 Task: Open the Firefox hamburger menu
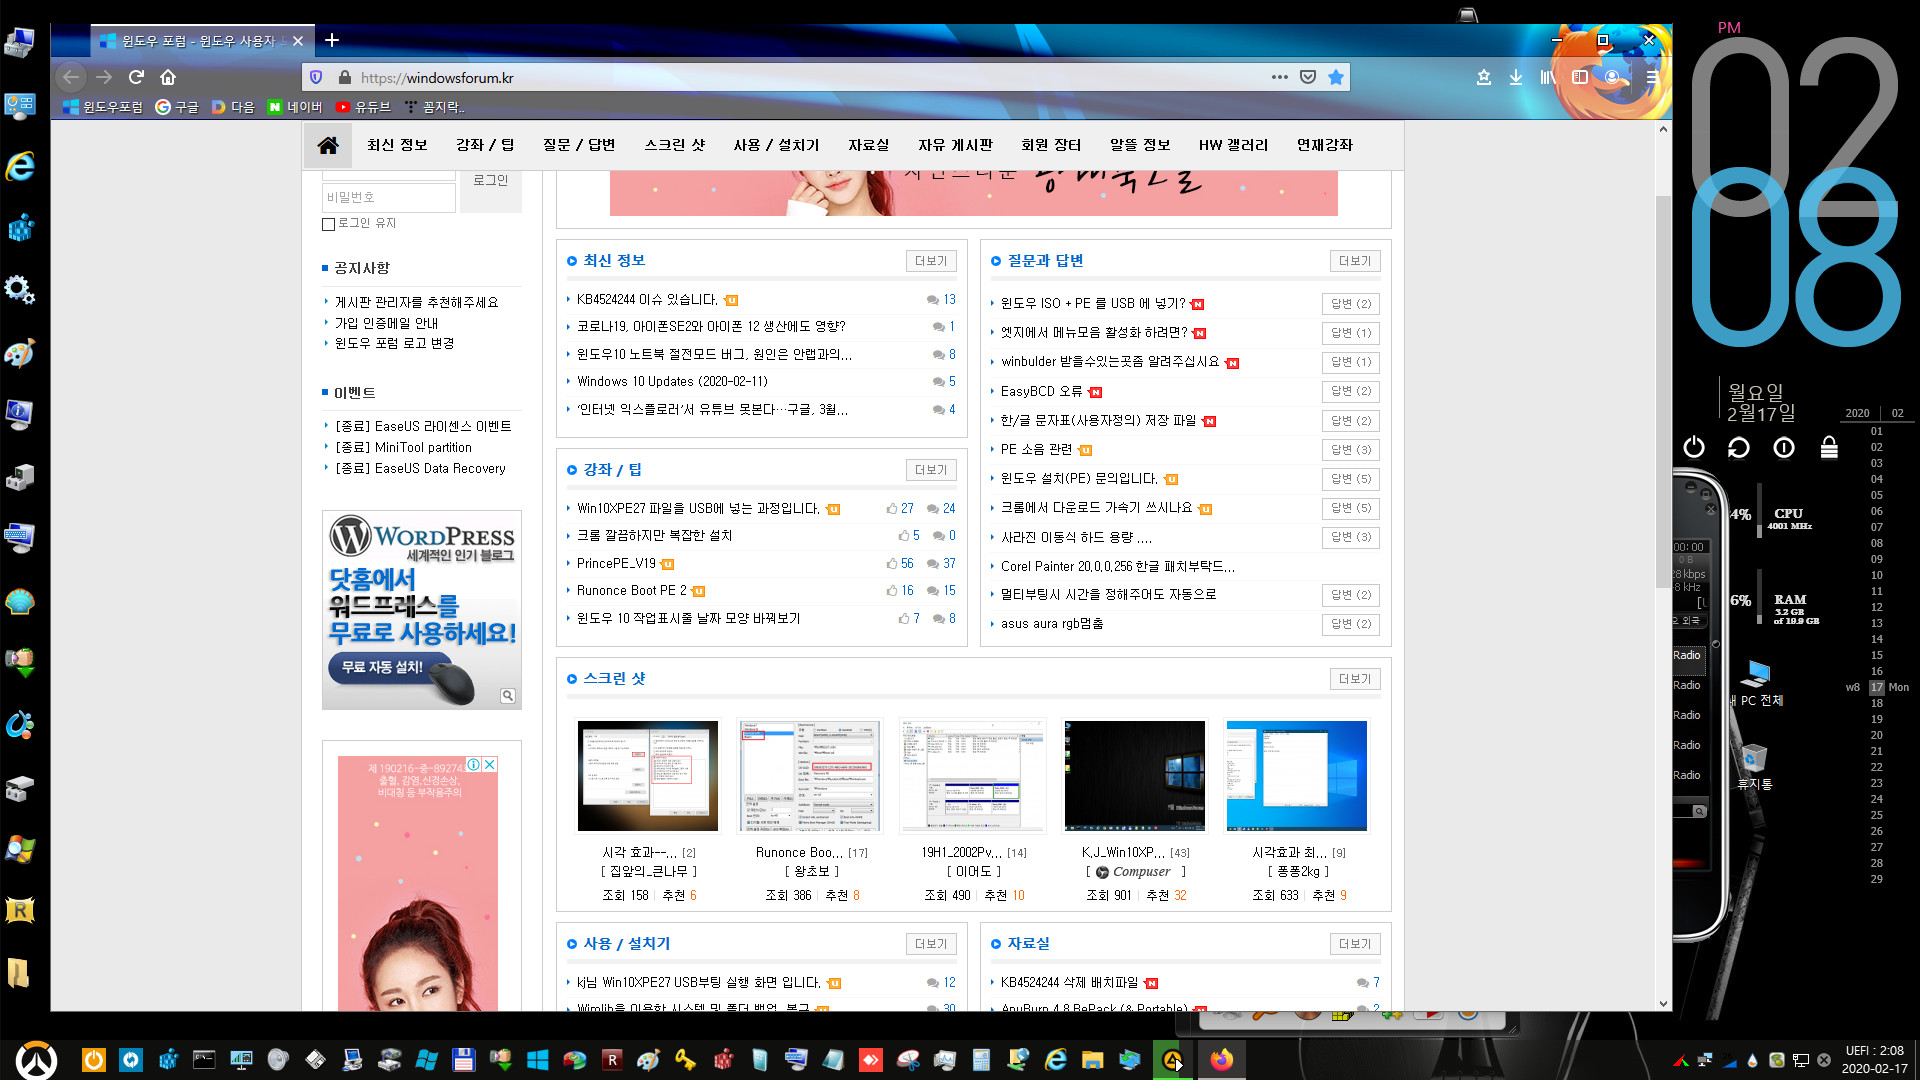1652,77
